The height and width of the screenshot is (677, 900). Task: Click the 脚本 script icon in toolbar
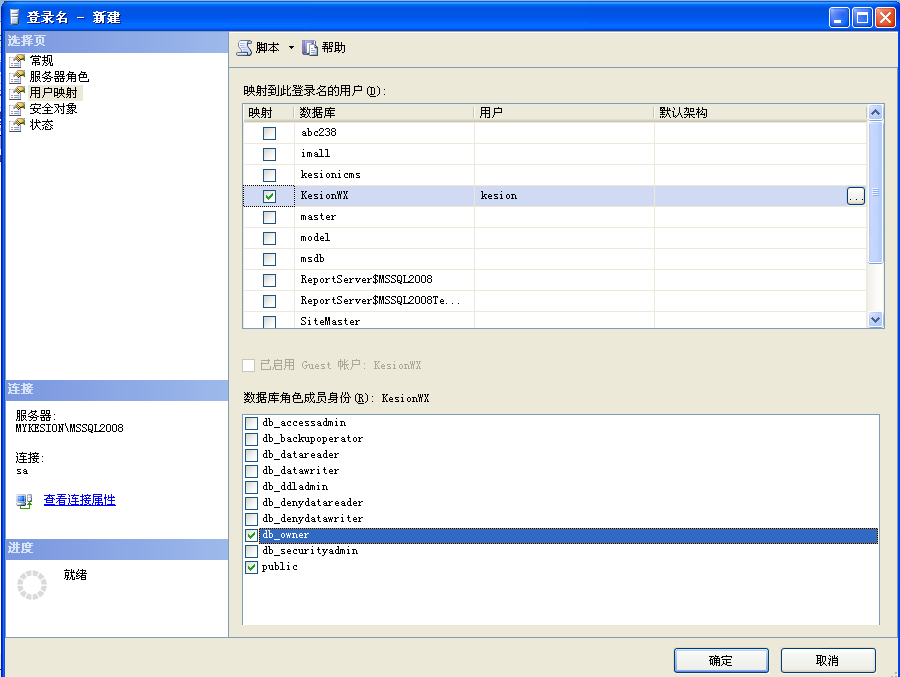click(245, 48)
